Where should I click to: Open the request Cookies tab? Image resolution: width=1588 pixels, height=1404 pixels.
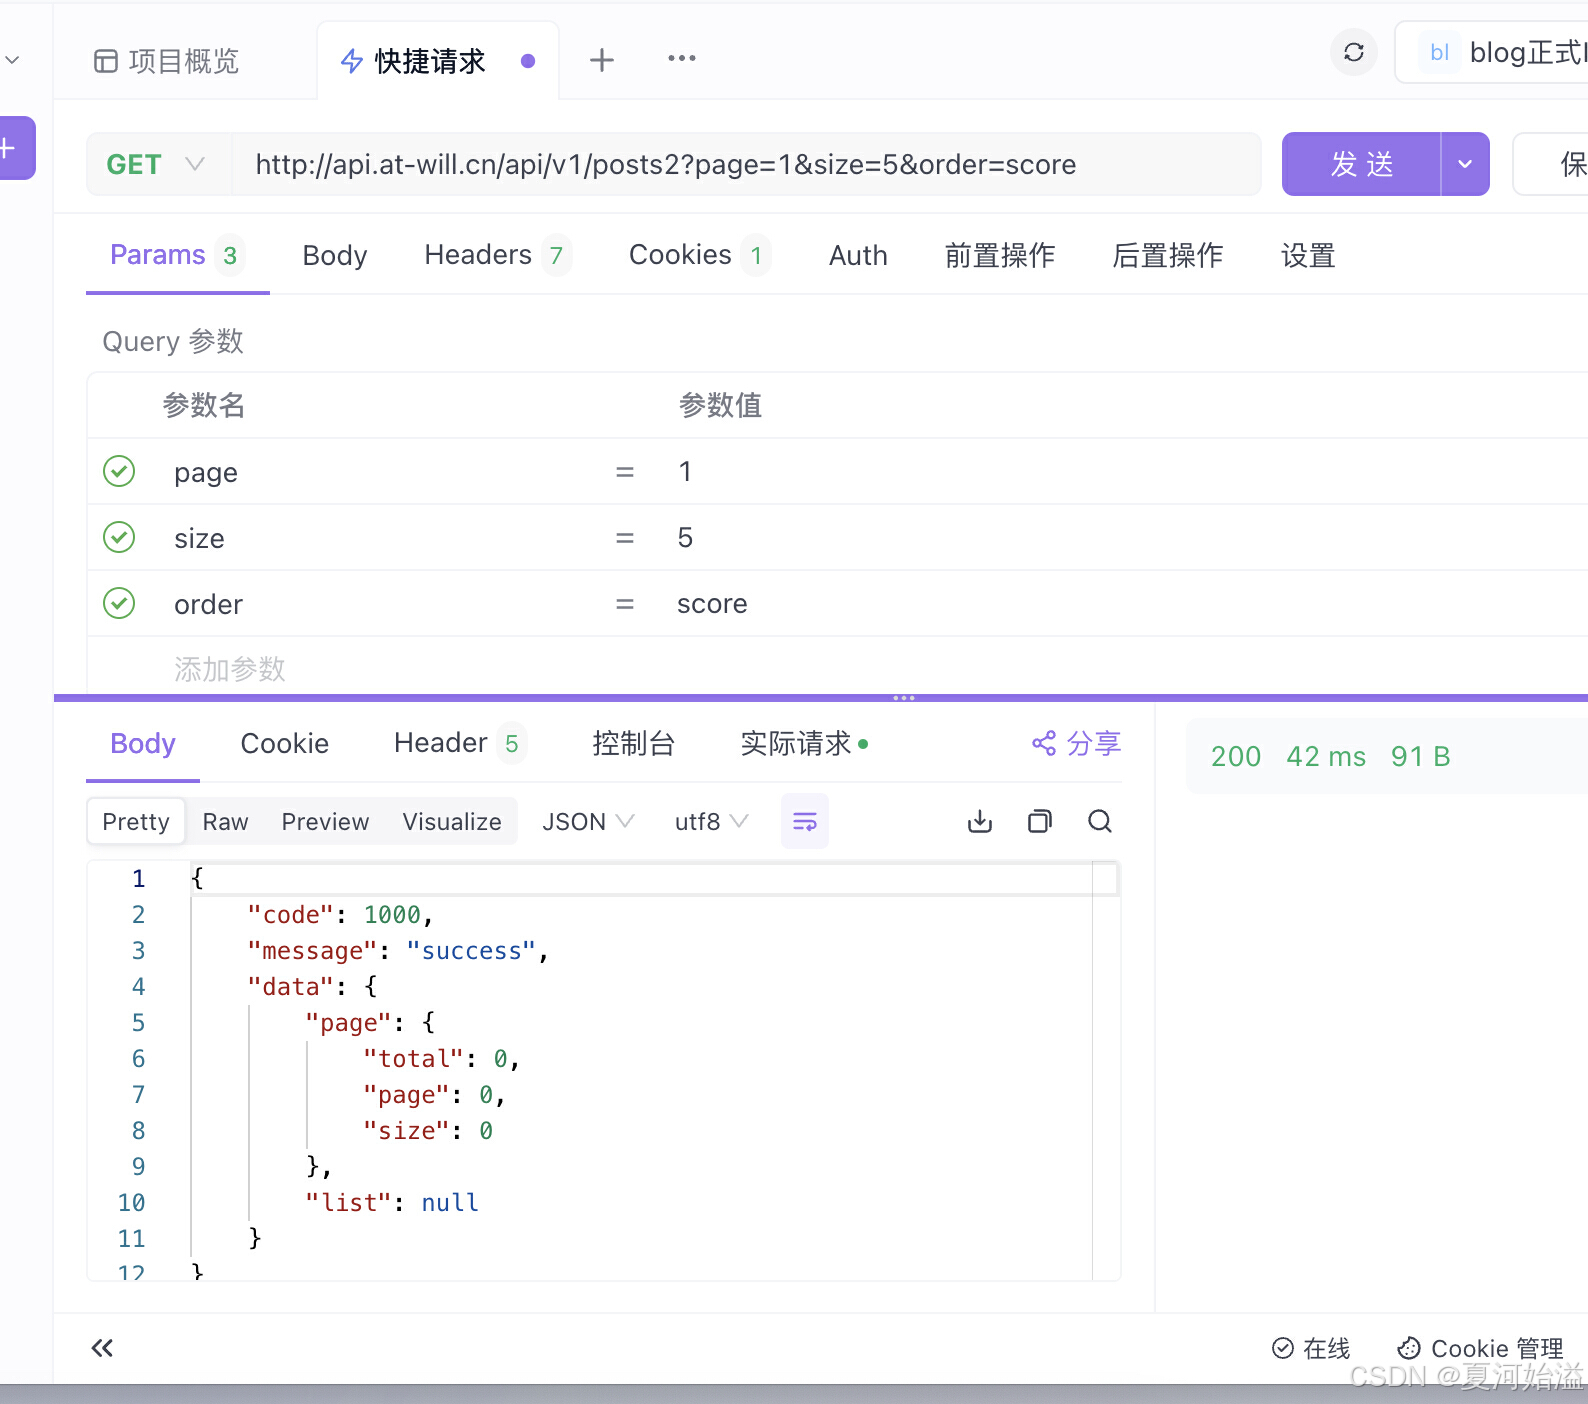pyautogui.click(x=699, y=255)
